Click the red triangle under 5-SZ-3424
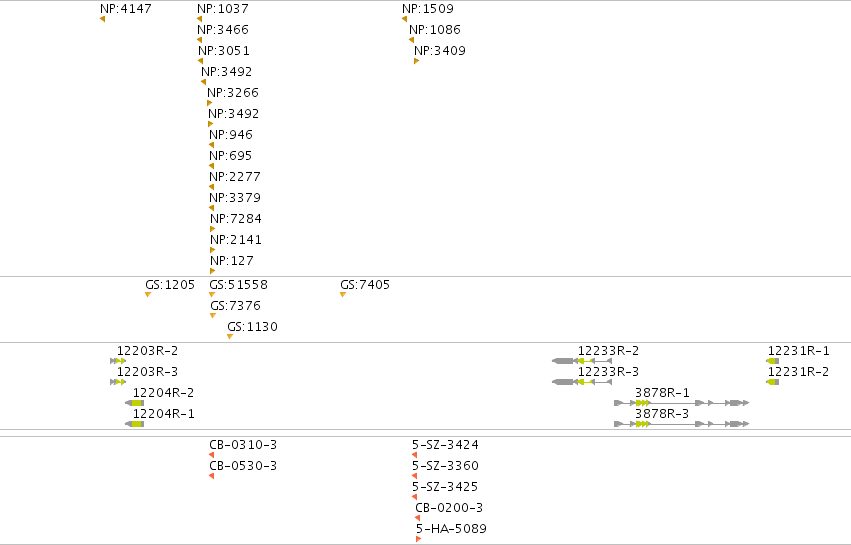This screenshot has width=851, height=545. (415, 455)
